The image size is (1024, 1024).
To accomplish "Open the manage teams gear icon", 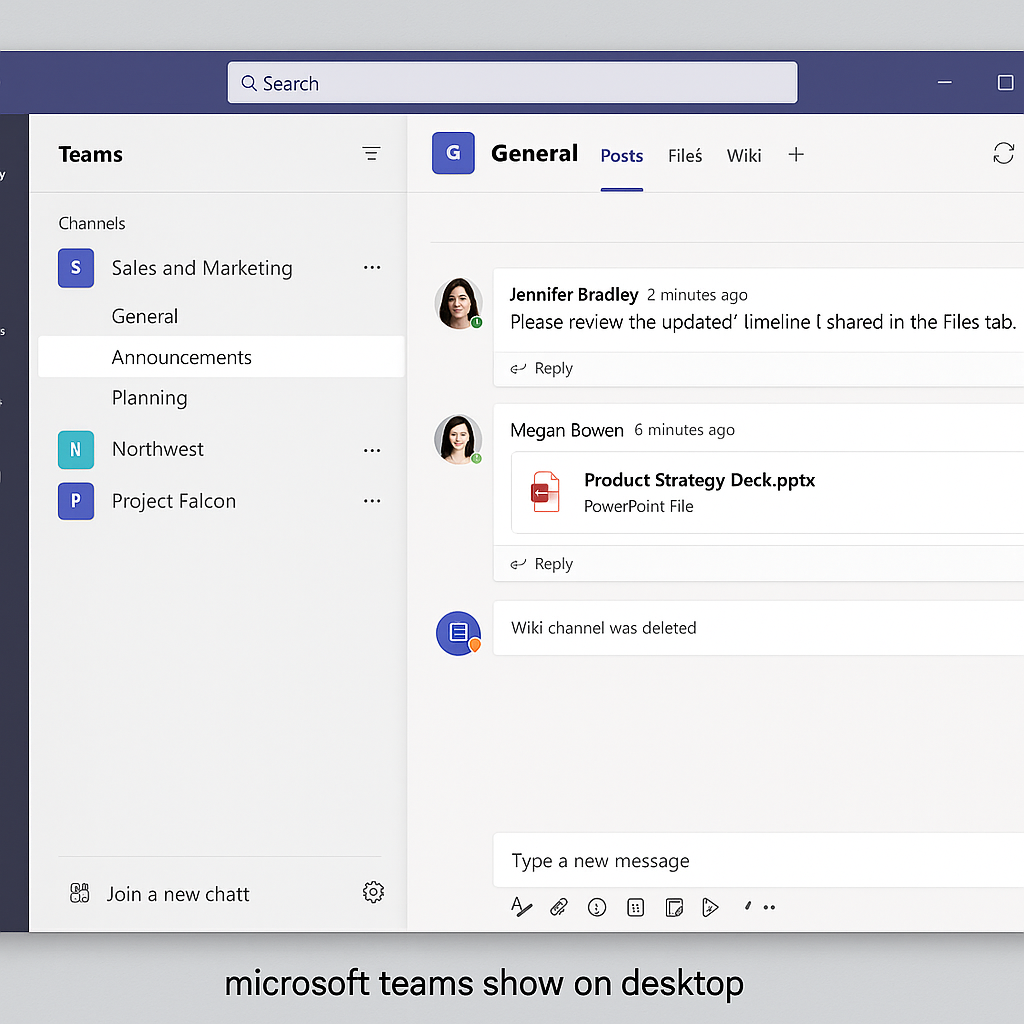I will [x=373, y=892].
